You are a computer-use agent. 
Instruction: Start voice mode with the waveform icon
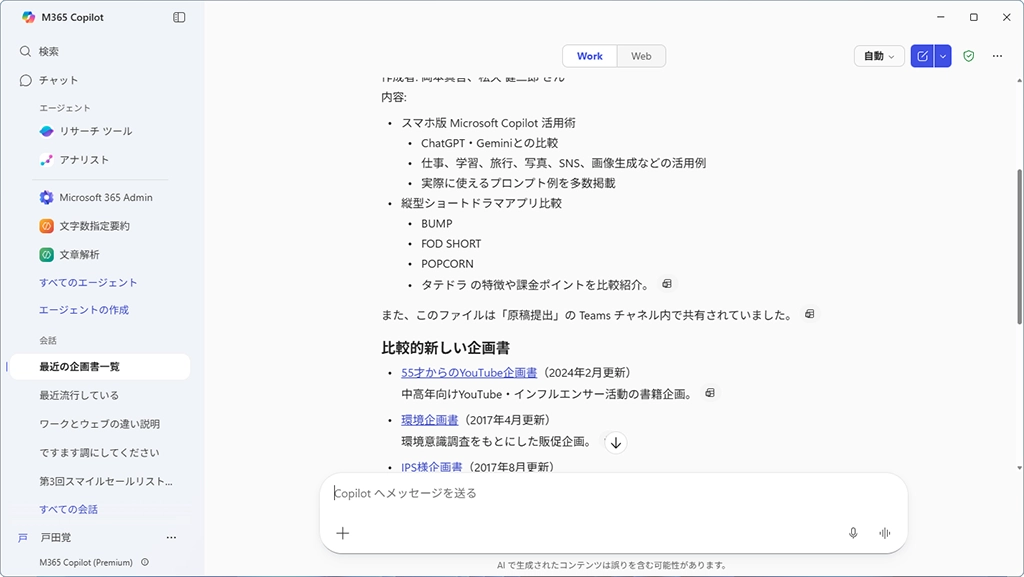pos(884,533)
